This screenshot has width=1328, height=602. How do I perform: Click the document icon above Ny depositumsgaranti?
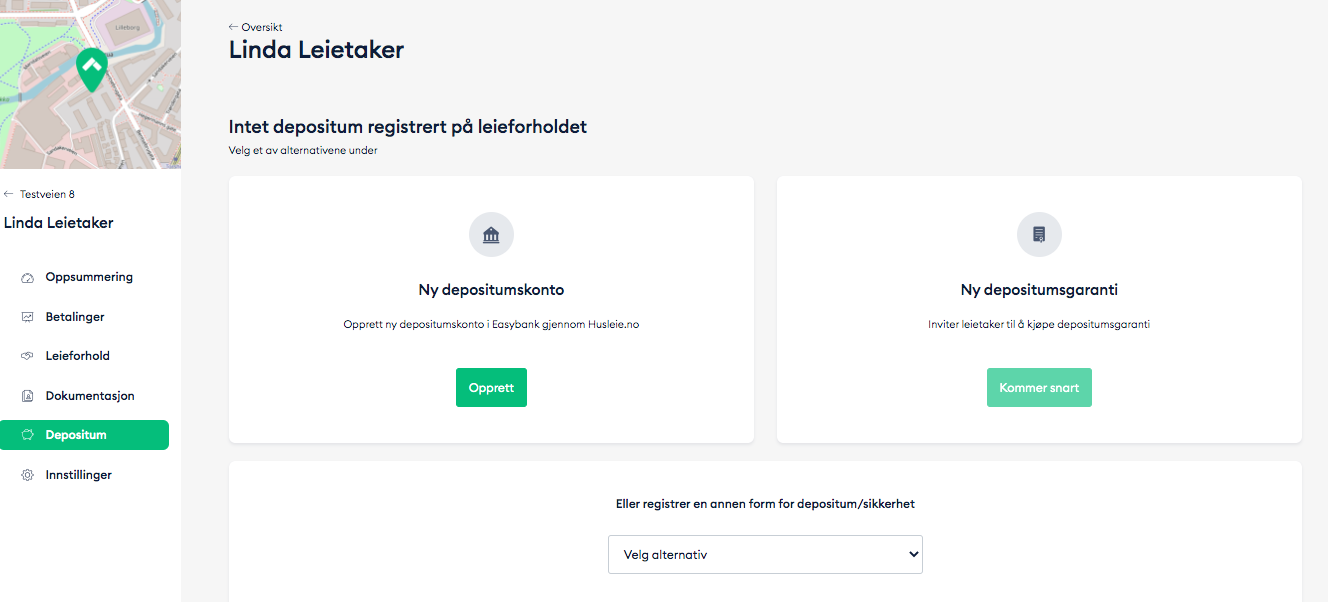point(1039,235)
